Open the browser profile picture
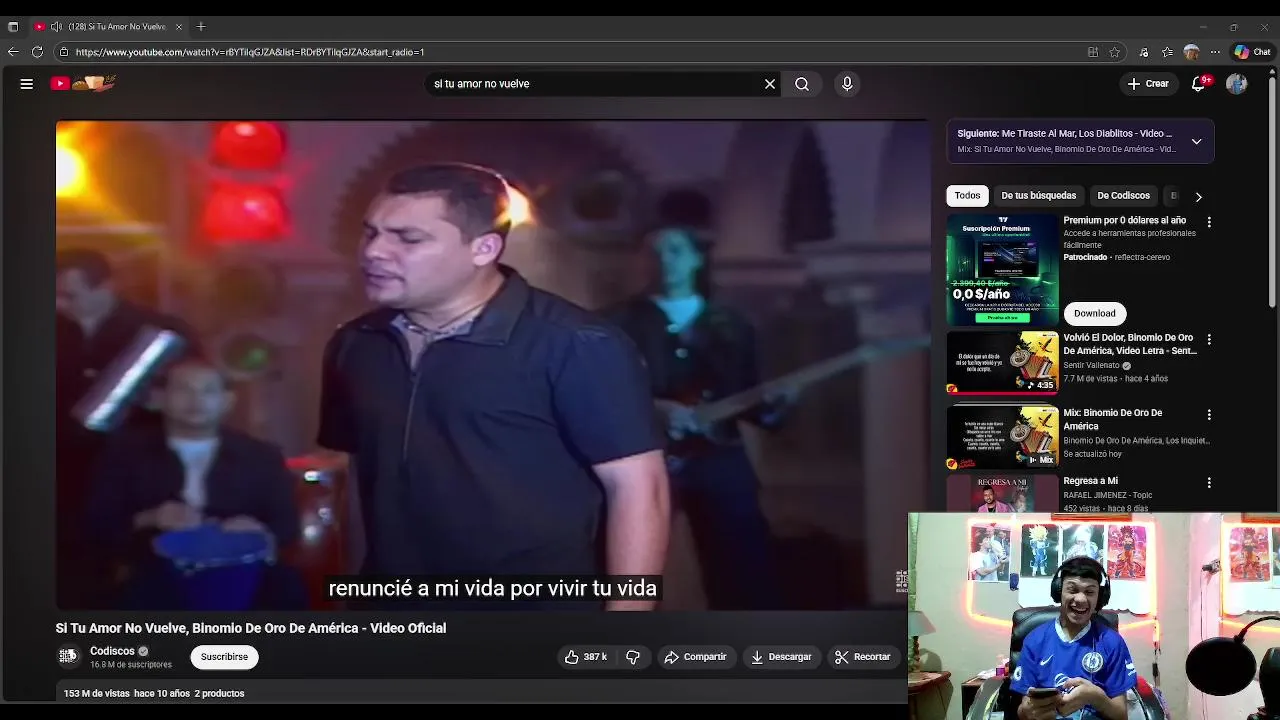This screenshot has width=1280, height=720. coord(1191,52)
